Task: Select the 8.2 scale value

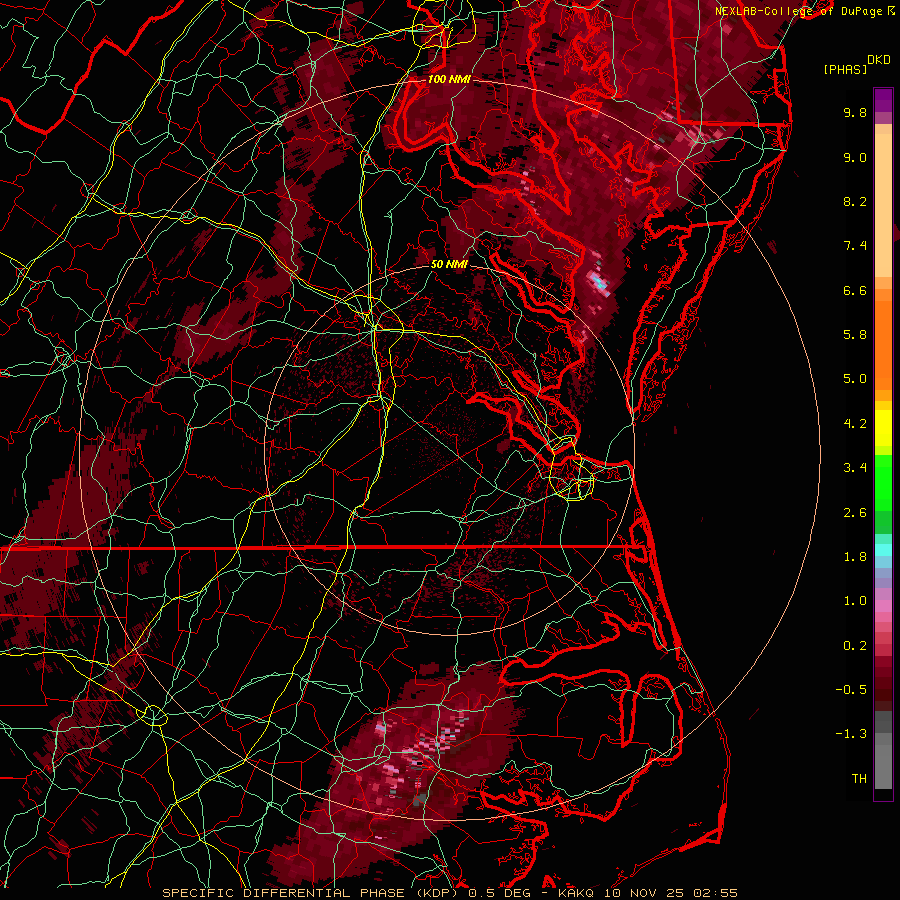Action: point(855,201)
